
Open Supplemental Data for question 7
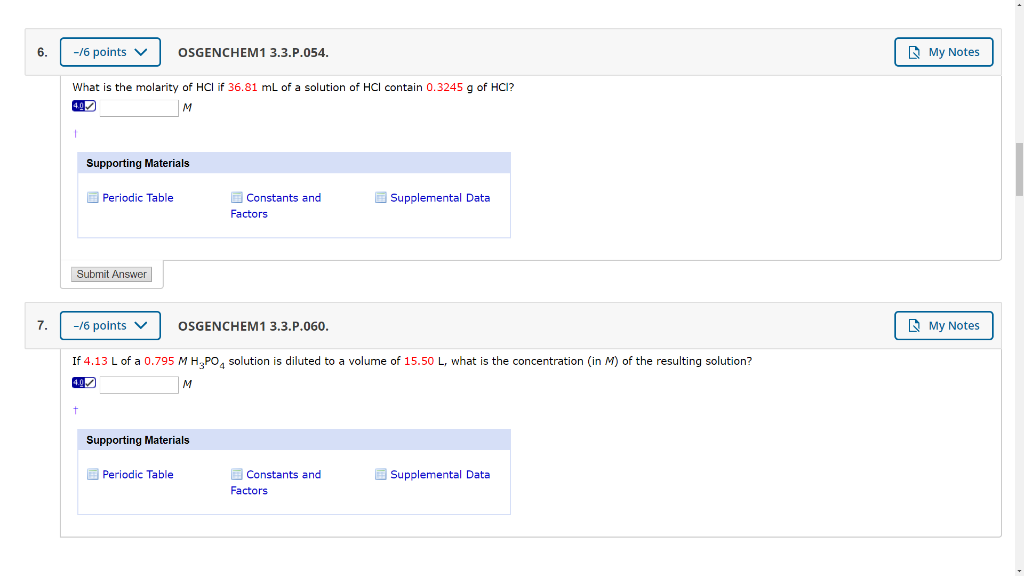(440, 474)
